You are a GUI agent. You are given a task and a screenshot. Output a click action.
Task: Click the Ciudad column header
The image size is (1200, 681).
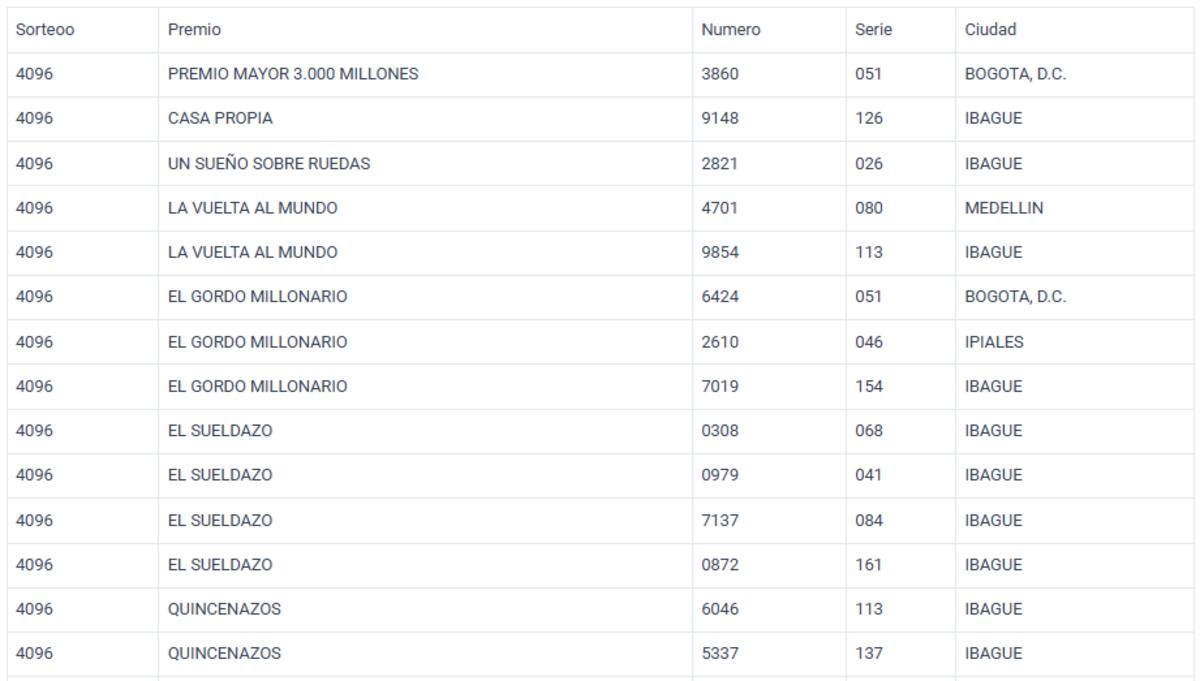[x=990, y=30]
